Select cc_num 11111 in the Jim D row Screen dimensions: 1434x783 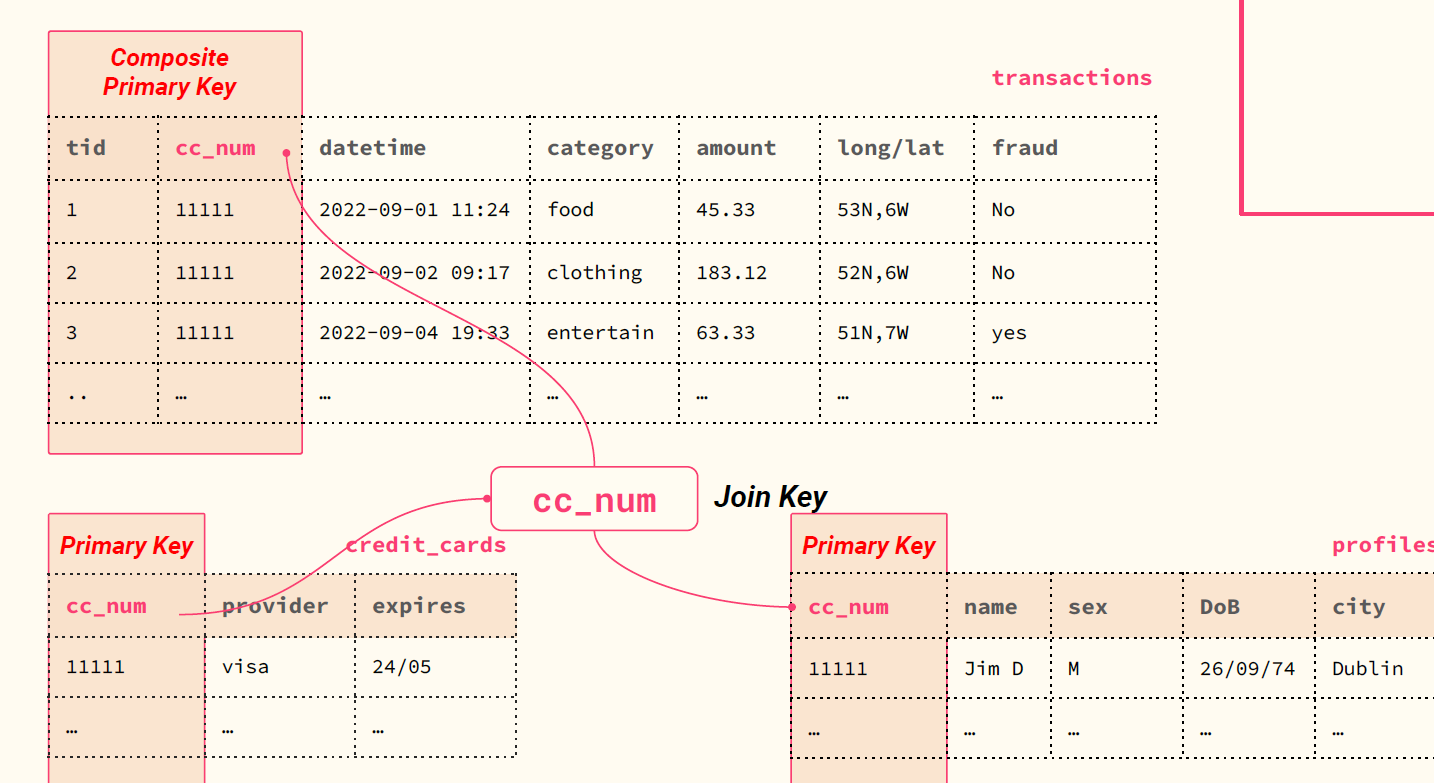(837, 669)
